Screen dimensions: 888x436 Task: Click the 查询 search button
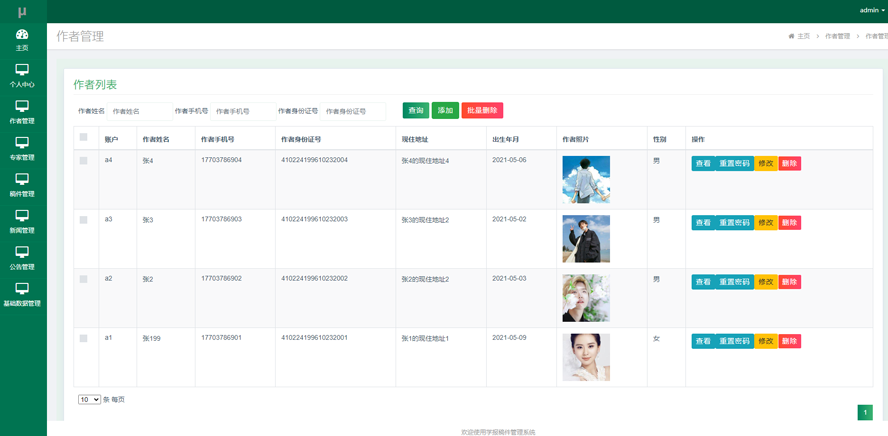click(x=416, y=110)
